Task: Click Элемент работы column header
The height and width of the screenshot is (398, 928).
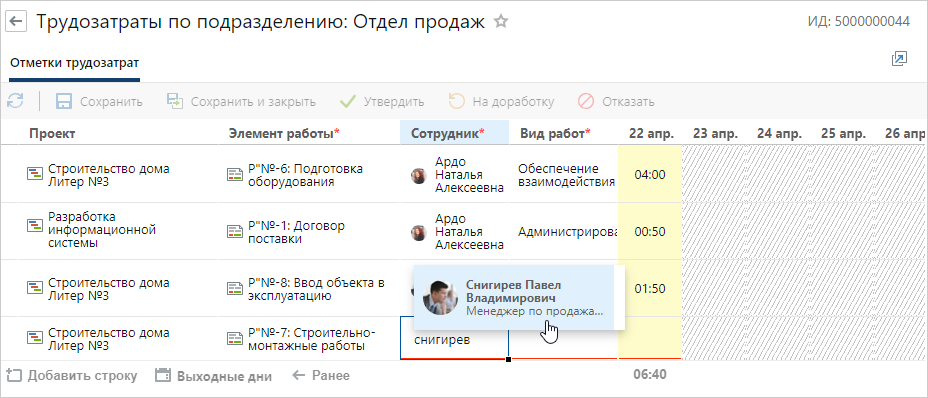Action: point(284,133)
